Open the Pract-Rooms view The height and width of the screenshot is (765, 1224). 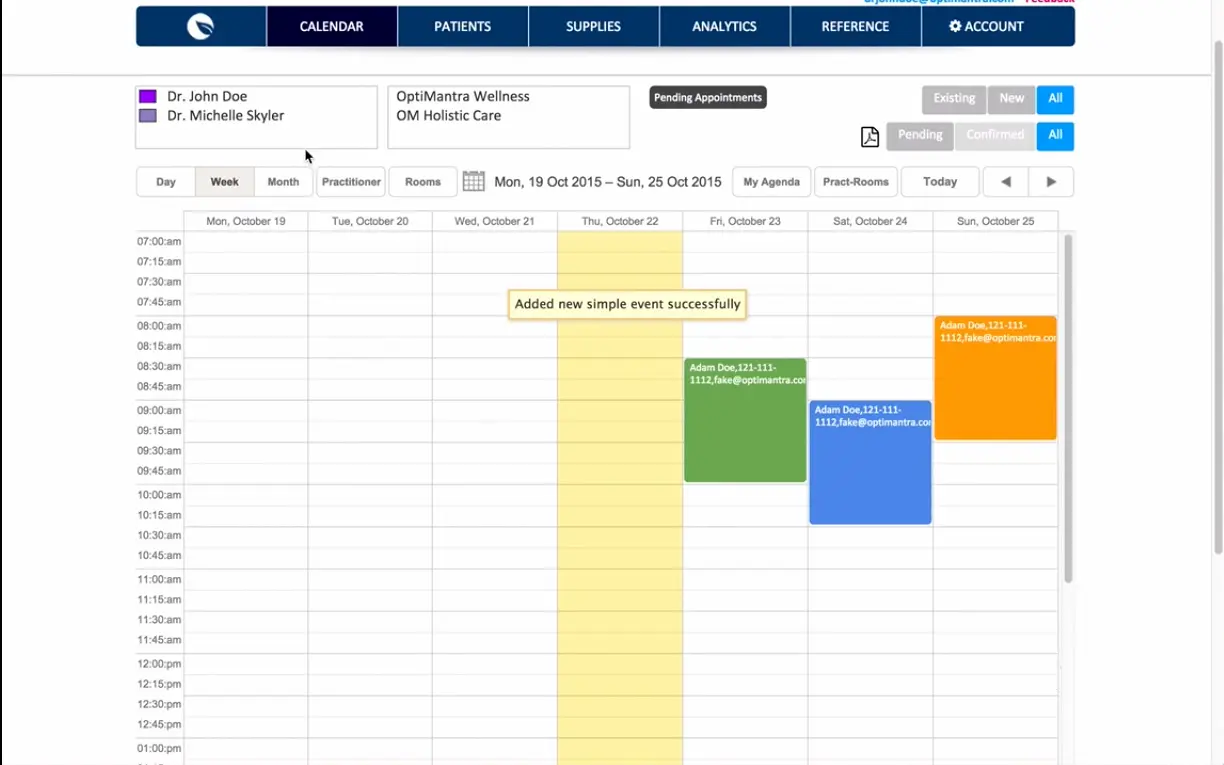click(x=856, y=181)
